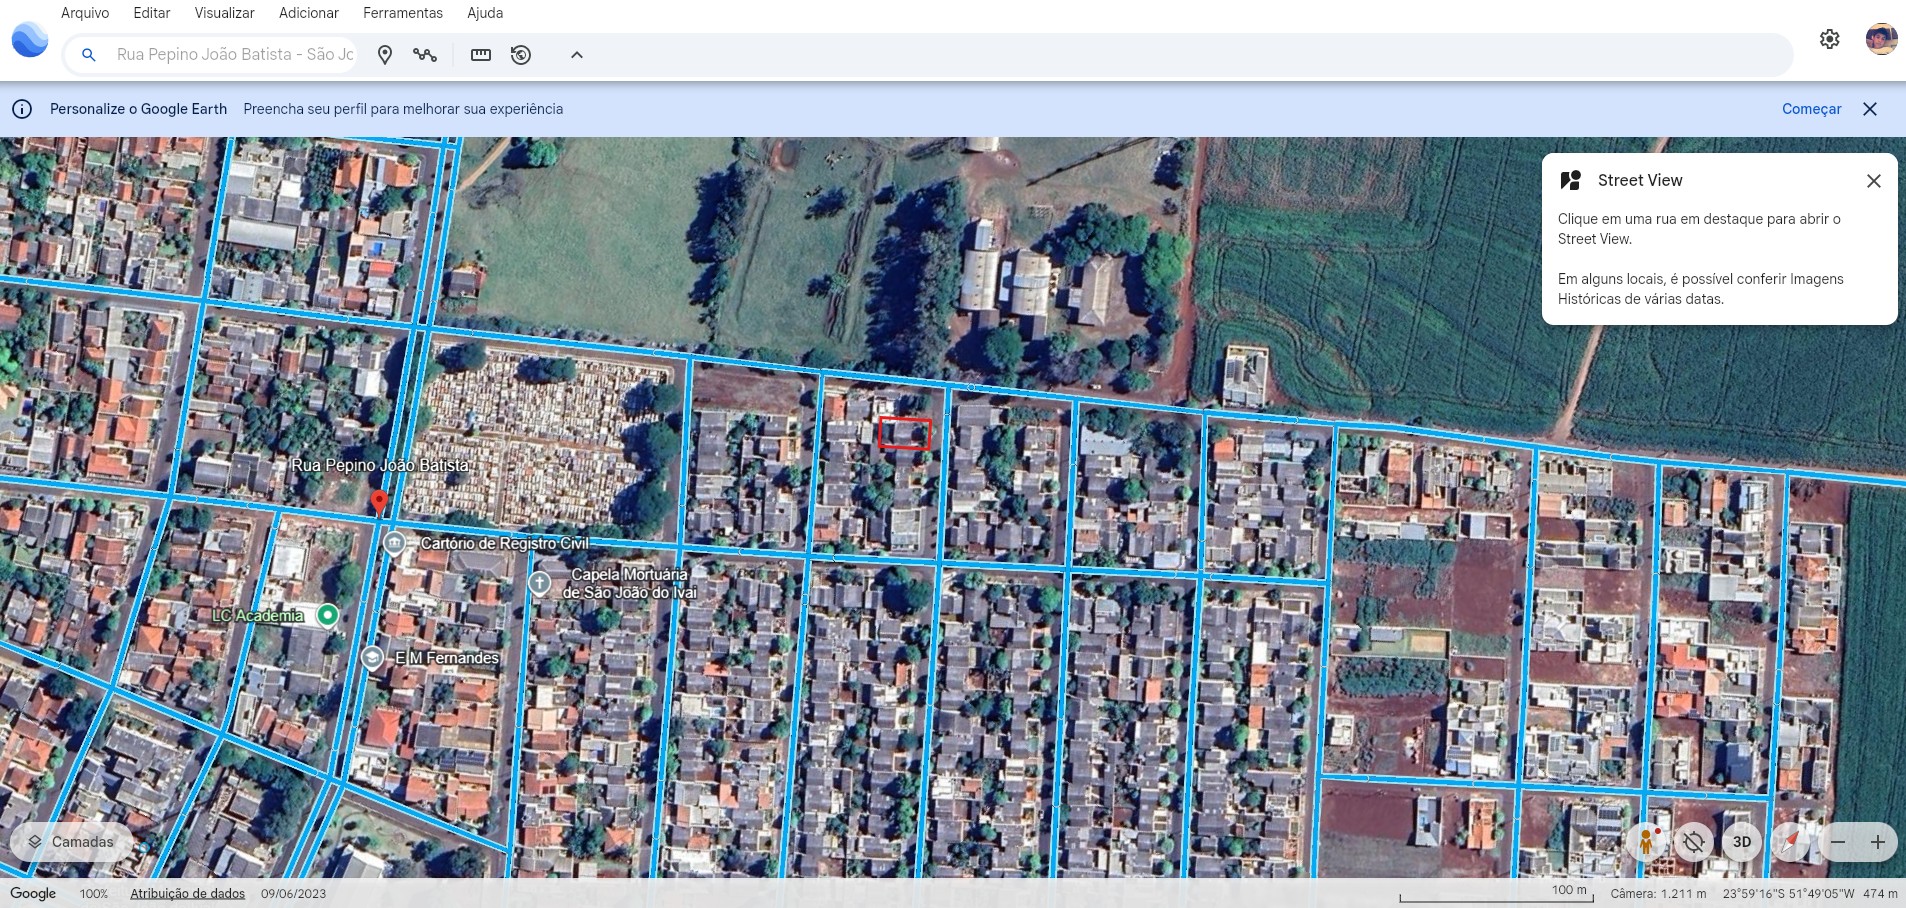Toggle the location tracking button
This screenshot has width=1906, height=908.
(x=1693, y=842)
